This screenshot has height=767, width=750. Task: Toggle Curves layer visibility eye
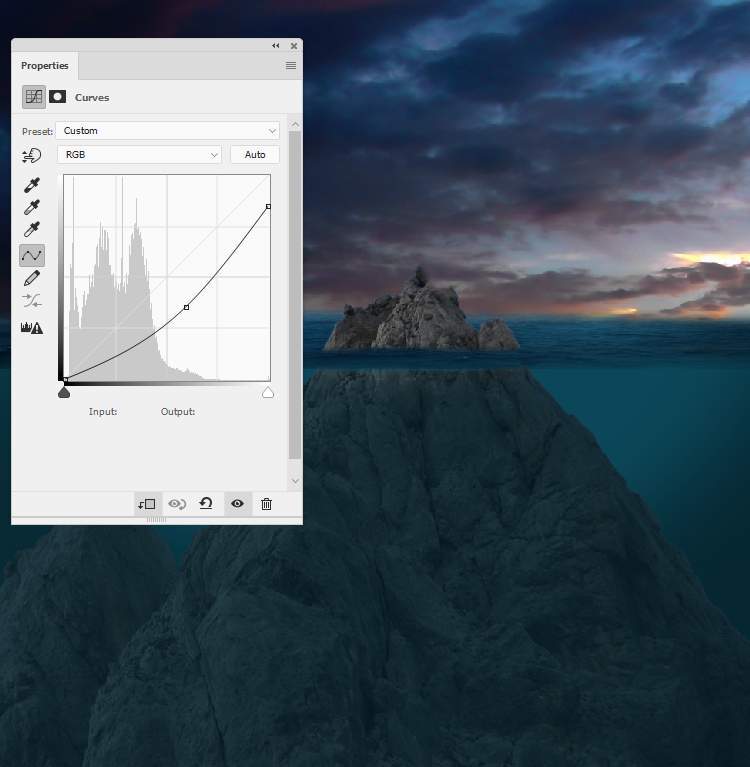(237, 504)
